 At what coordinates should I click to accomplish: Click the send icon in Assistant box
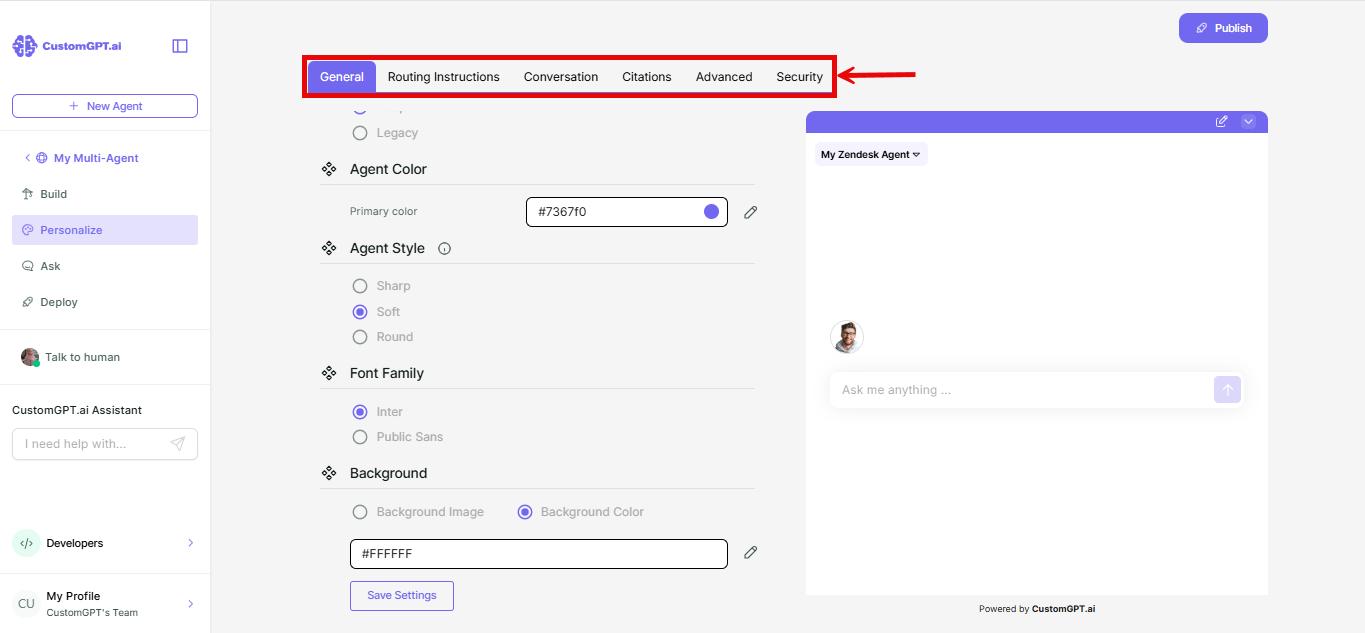point(178,444)
